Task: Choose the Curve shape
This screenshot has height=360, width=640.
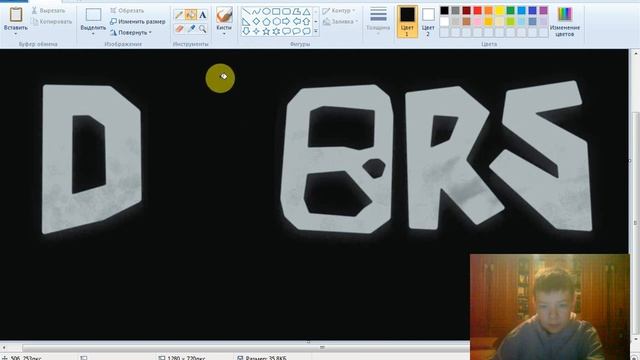Action: tap(256, 11)
